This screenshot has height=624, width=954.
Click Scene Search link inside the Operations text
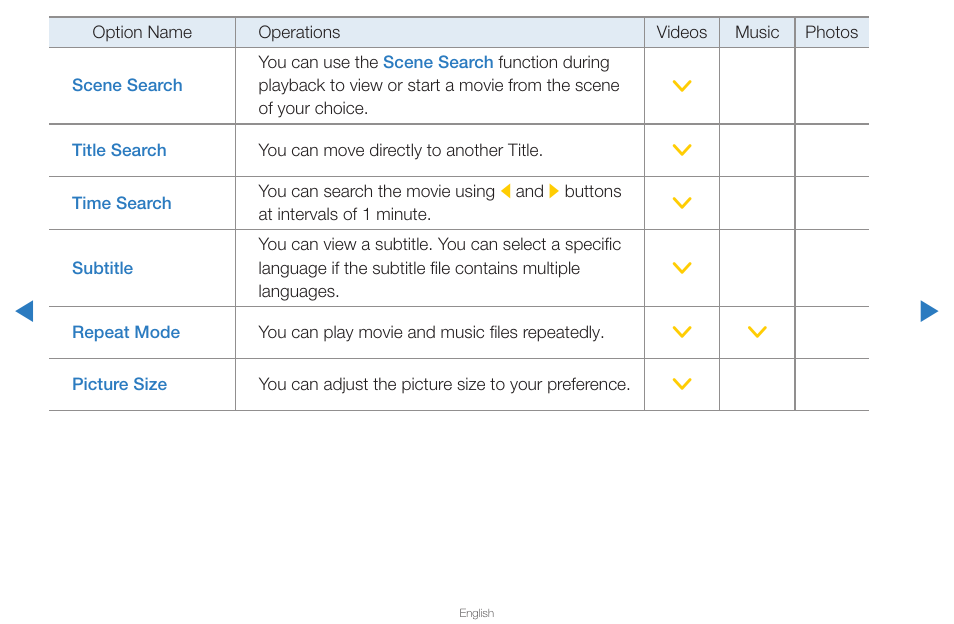point(438,62)
